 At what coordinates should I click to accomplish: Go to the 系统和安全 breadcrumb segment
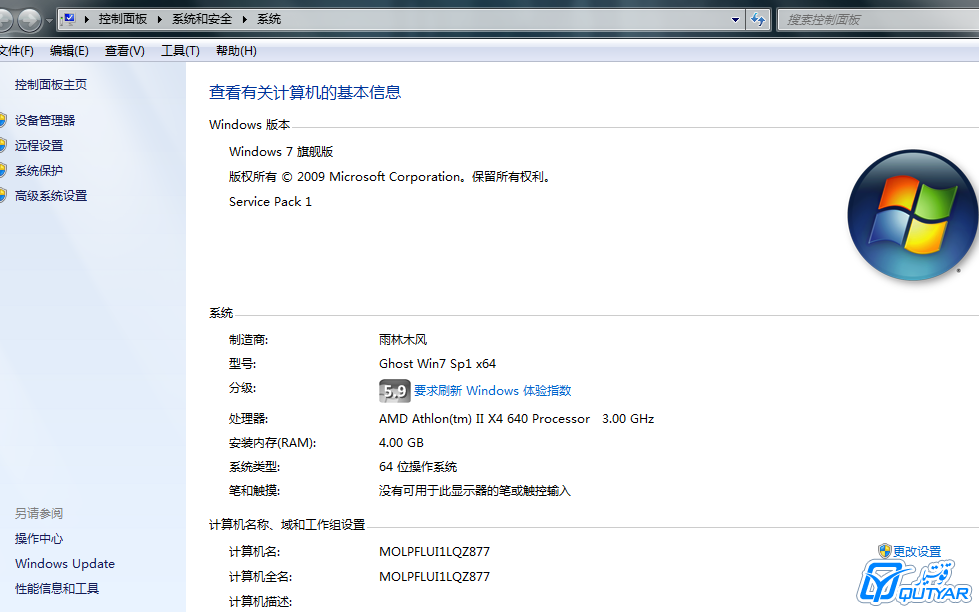point(202,19)
